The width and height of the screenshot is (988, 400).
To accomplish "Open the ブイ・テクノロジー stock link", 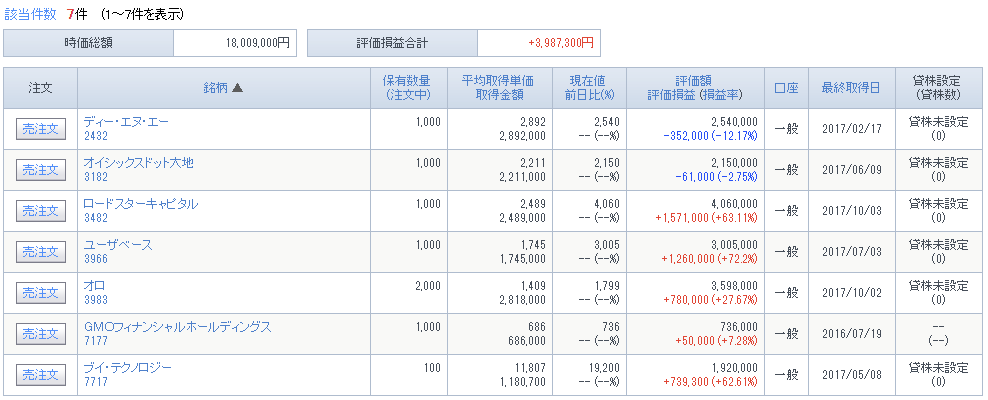I will pos(127,368).
